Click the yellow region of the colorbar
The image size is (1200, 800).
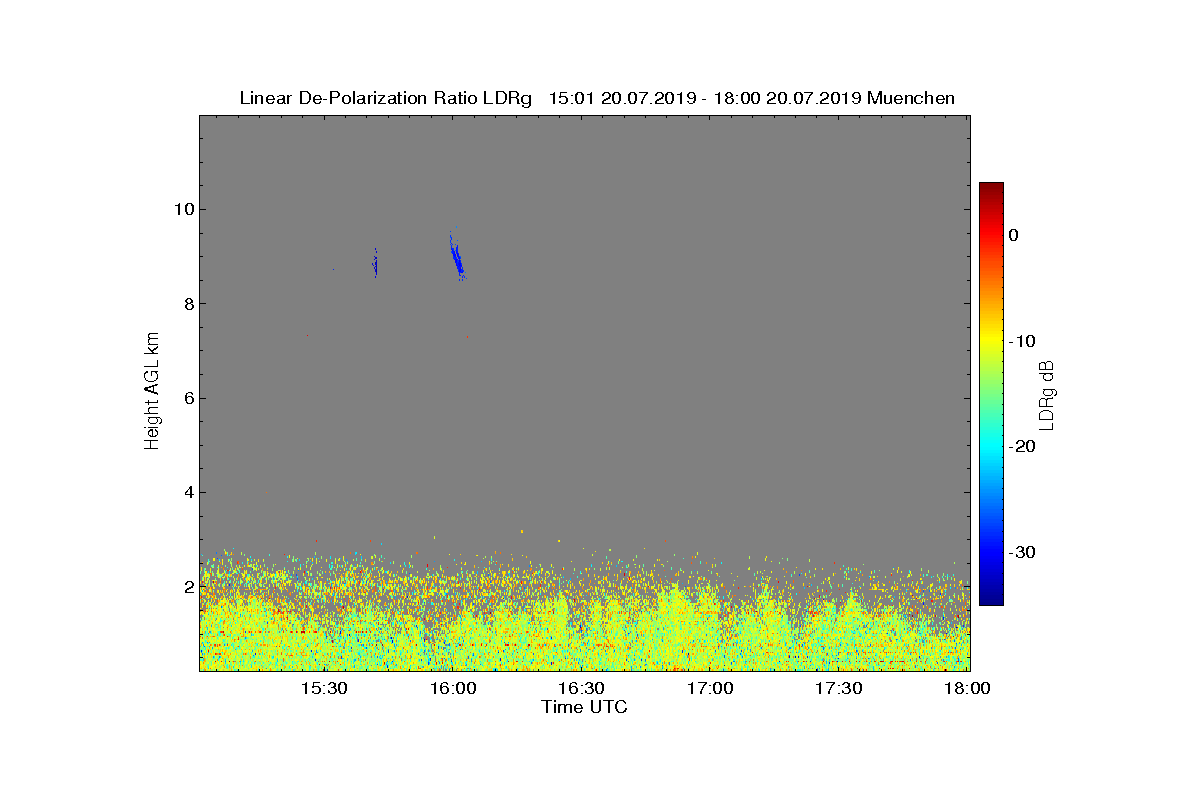tap(991, 340)
